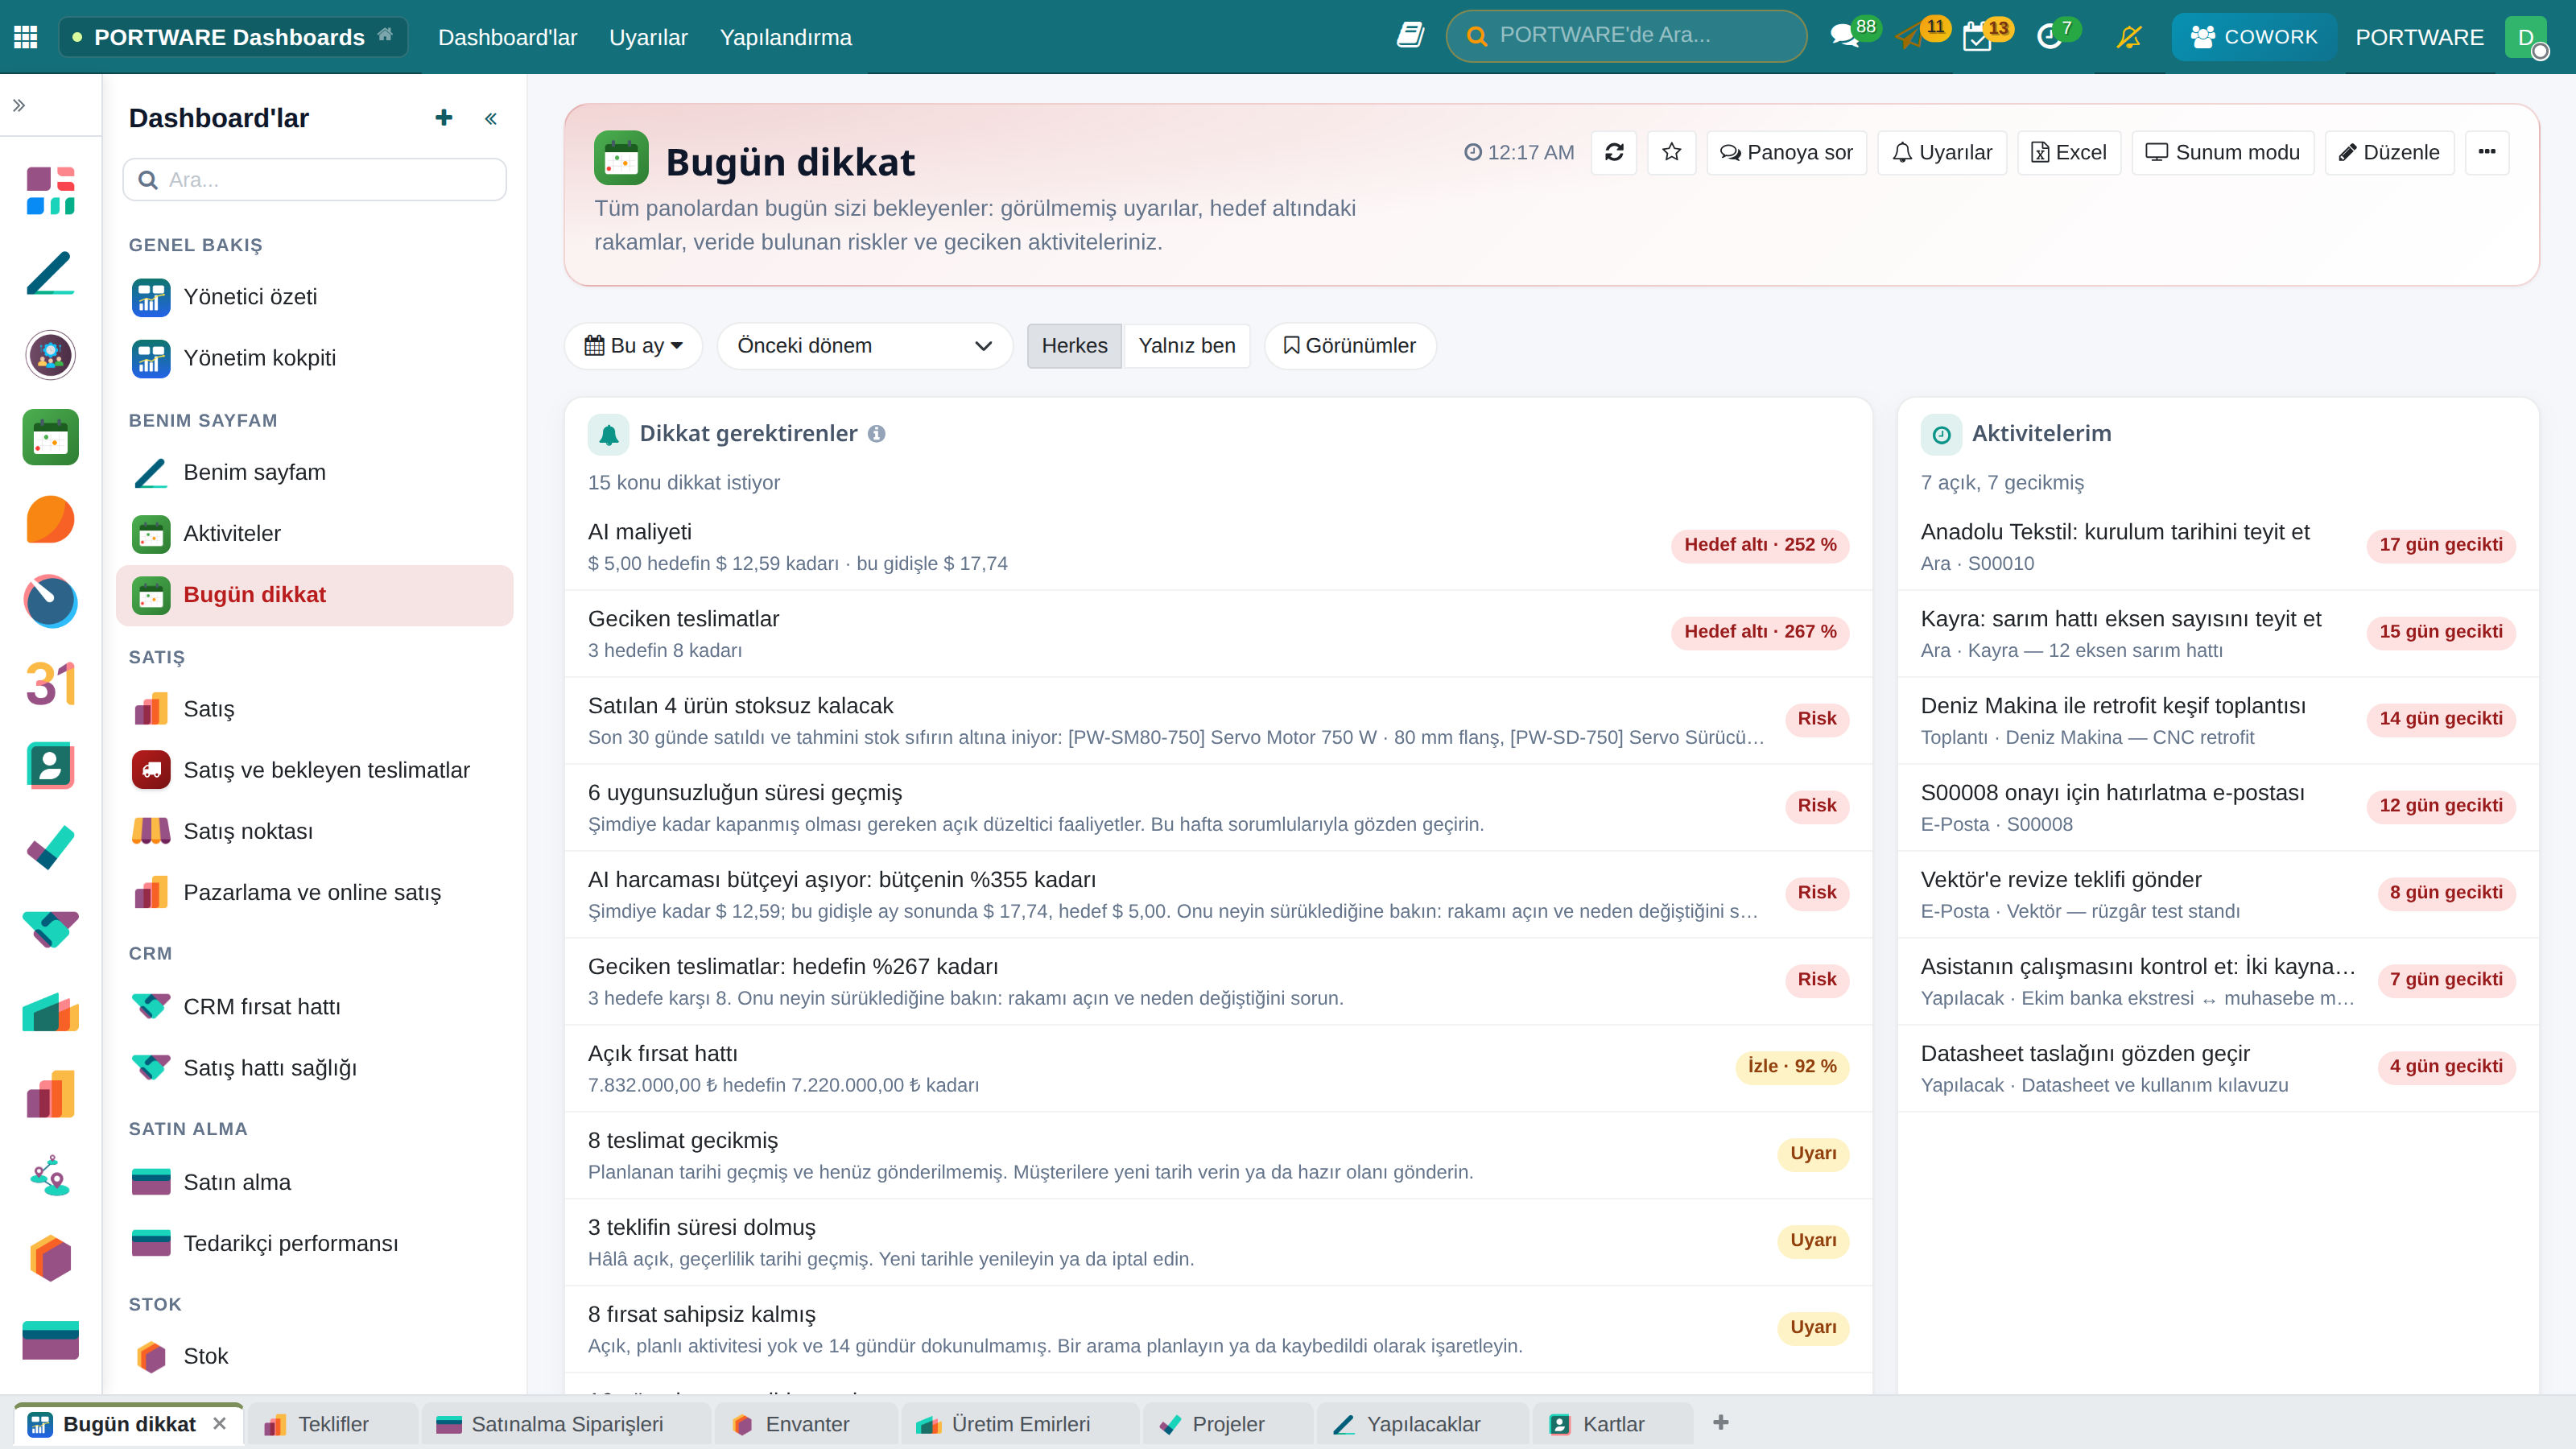2576x1449 pixels.
Task: Open the contacts app icon in rail
Action: pyautogui.click(x=50, y=766)
